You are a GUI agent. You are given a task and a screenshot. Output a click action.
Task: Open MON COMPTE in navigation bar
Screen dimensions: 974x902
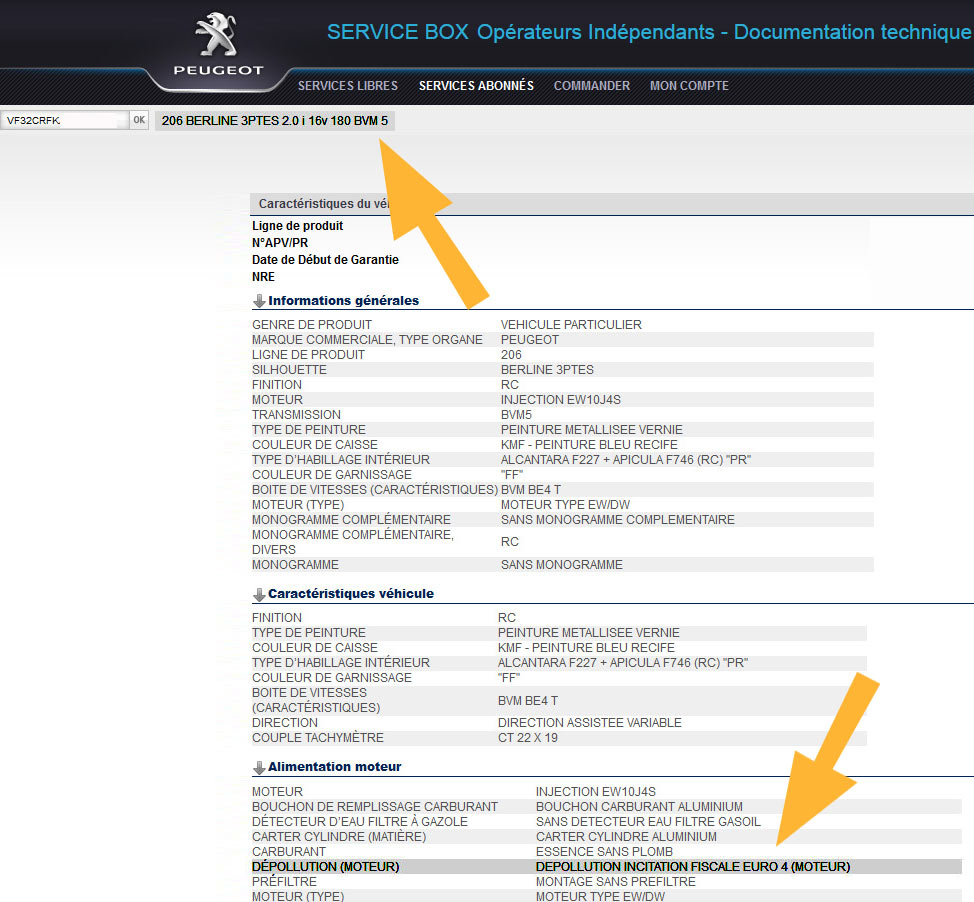[689, 86]
